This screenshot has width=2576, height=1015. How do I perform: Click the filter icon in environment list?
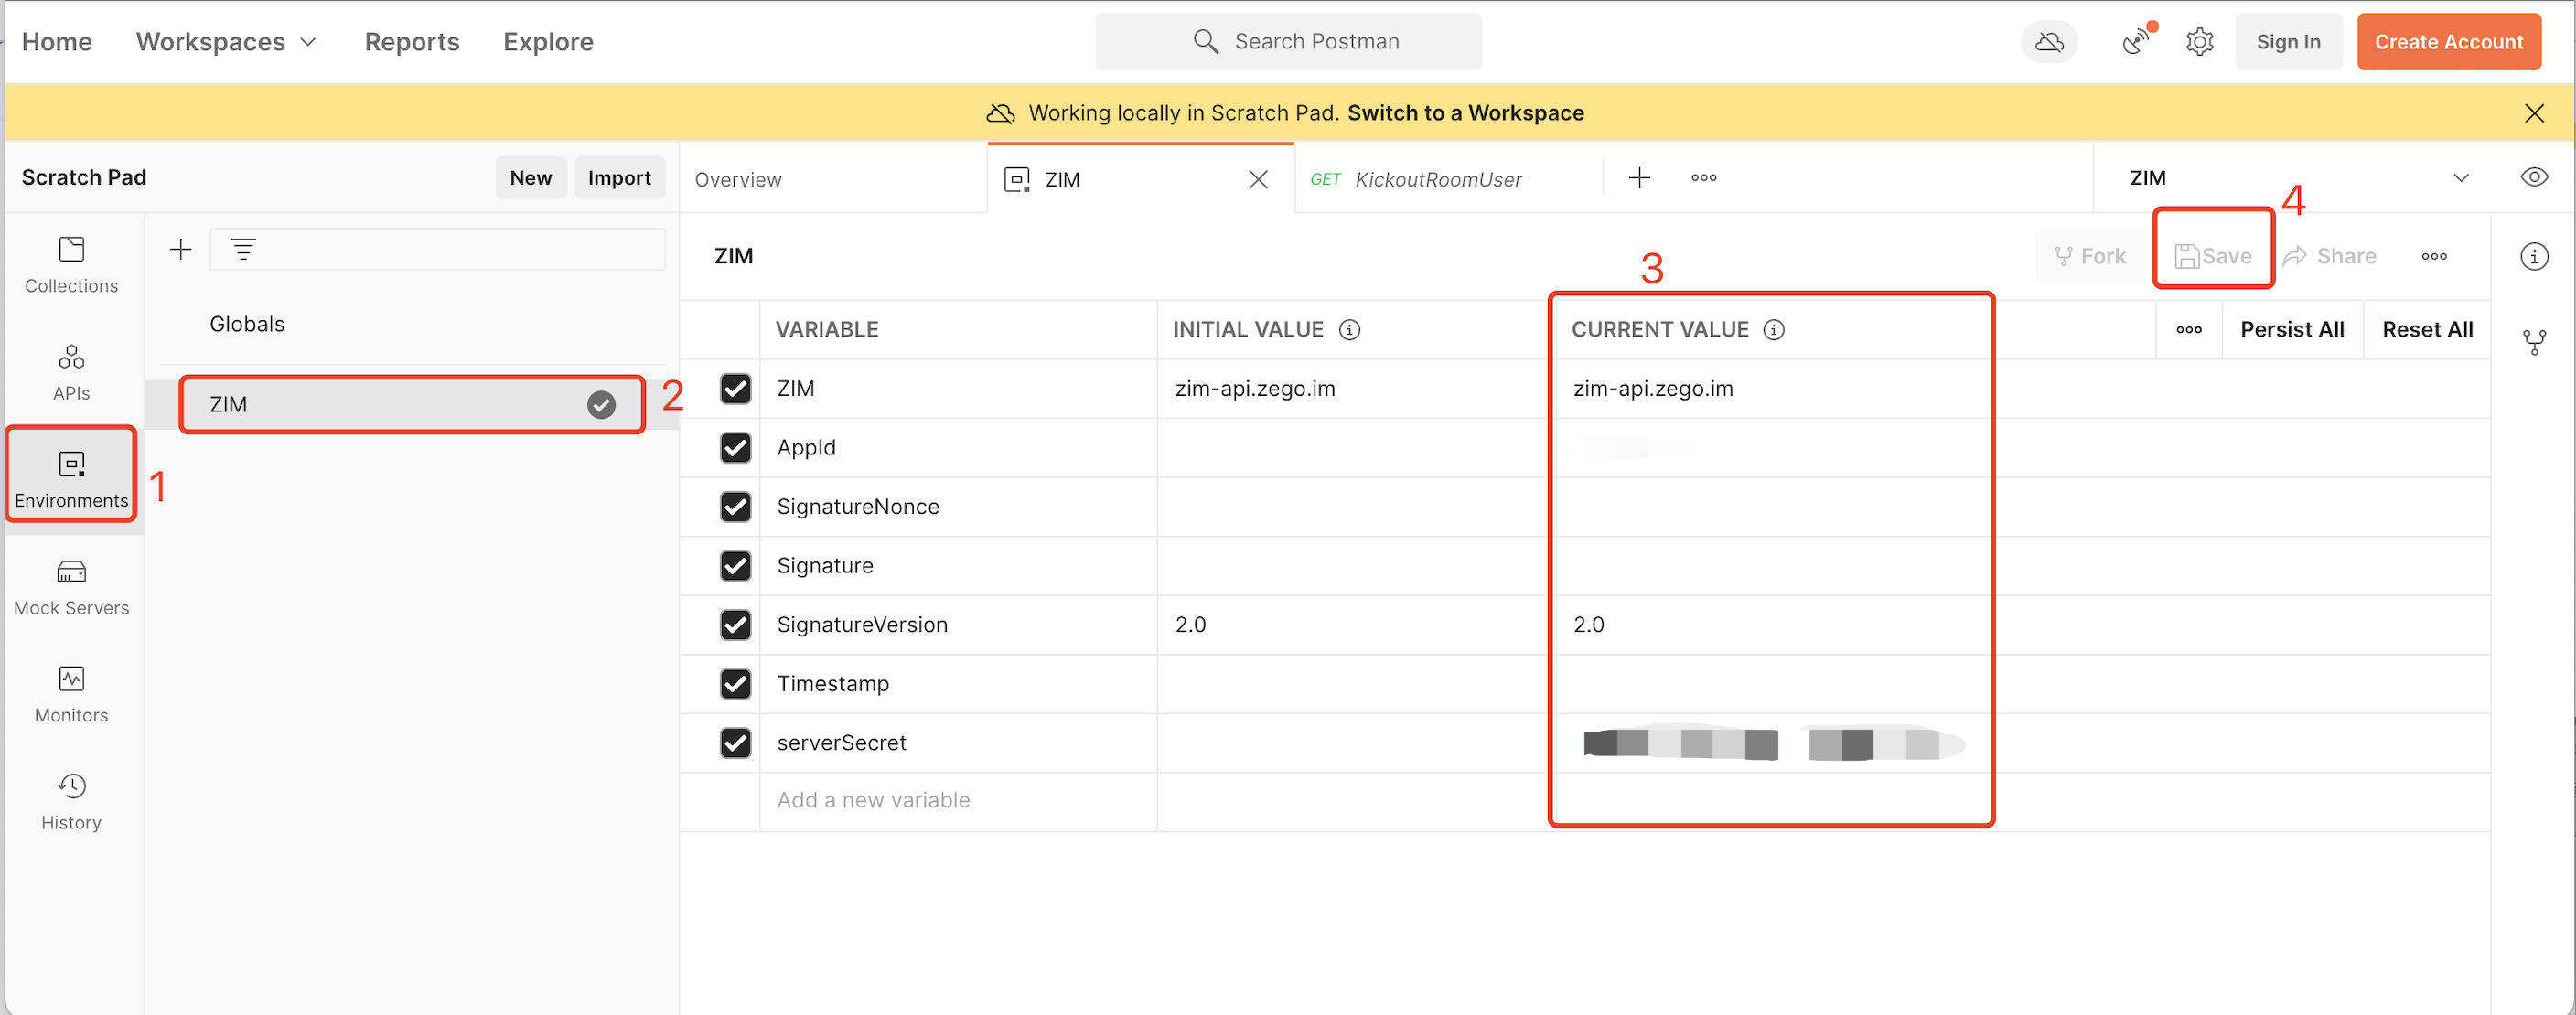click(x=243, y=249)
